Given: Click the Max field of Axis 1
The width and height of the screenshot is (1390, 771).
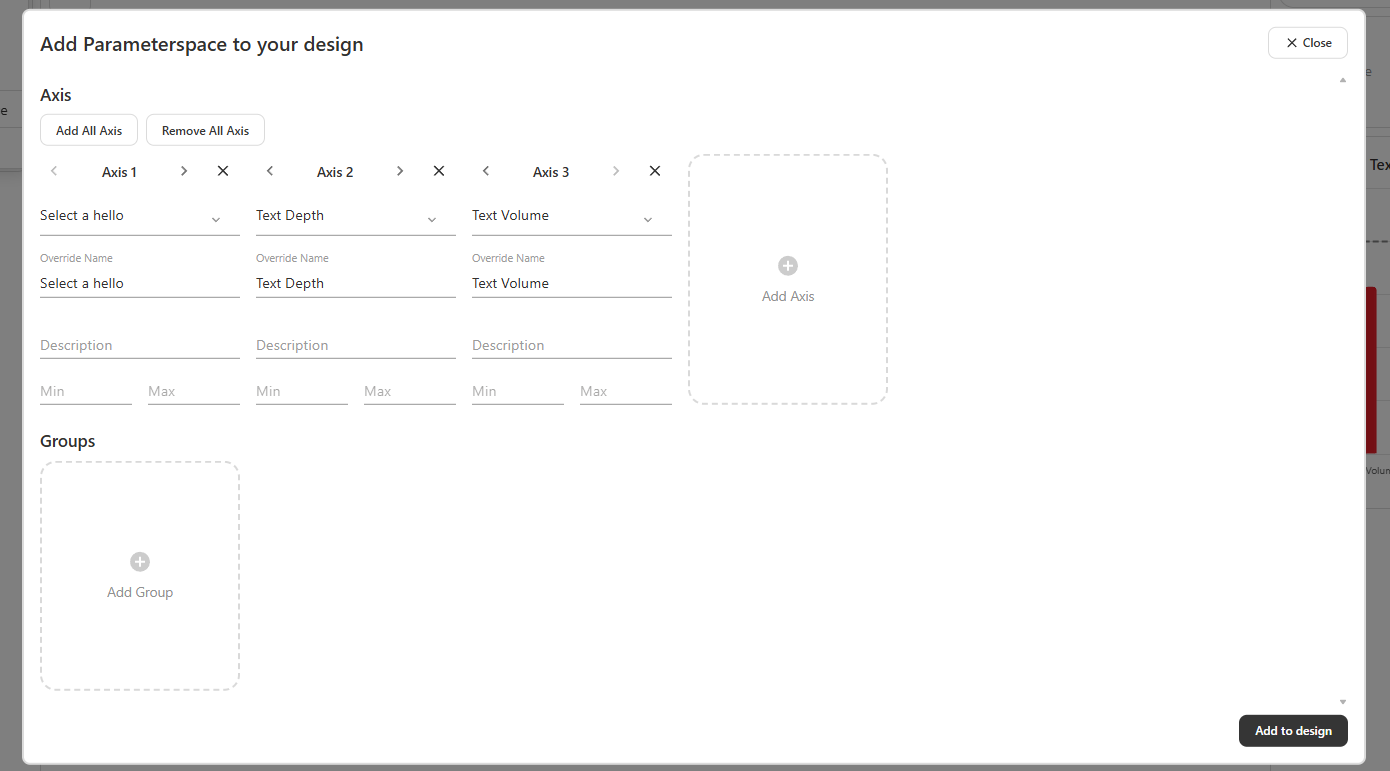Looking at the screenshot, I should (193, 392).
